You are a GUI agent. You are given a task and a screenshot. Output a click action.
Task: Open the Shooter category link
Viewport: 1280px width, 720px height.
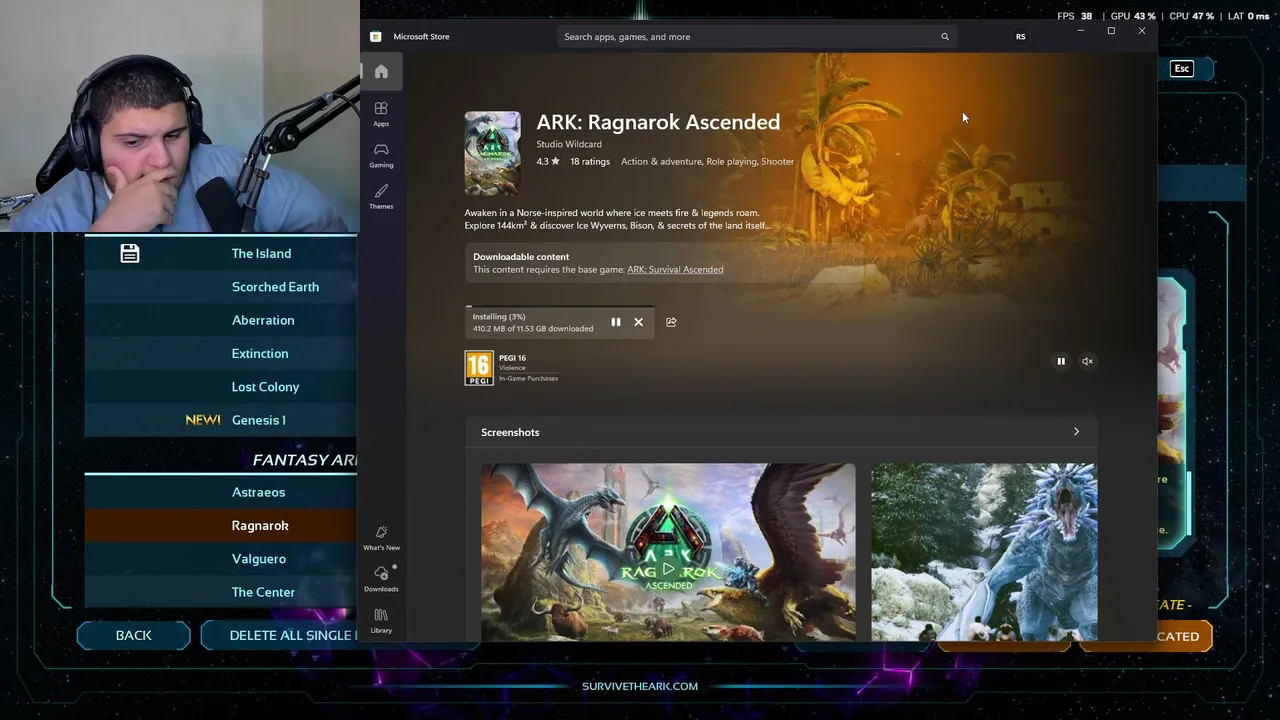778,162
